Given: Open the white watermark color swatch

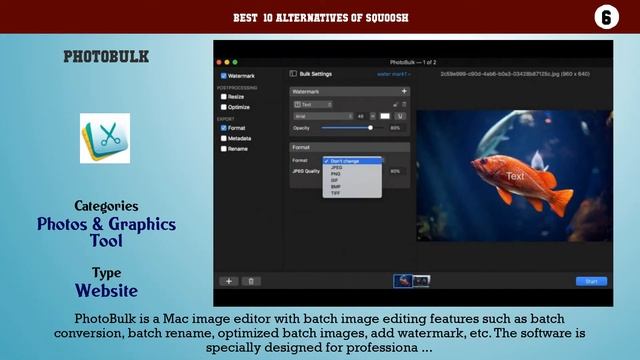Looking at the screenshot, I should (x=385, y=116).
